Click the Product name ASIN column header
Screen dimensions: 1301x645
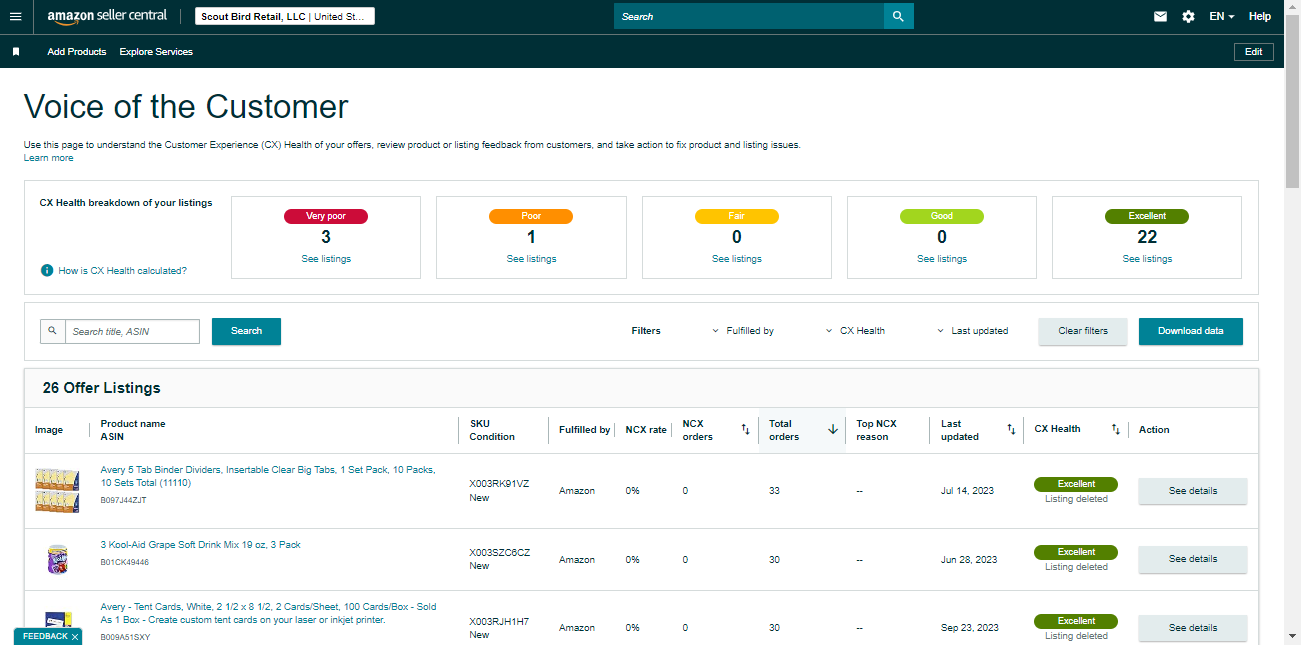[133, 430]
